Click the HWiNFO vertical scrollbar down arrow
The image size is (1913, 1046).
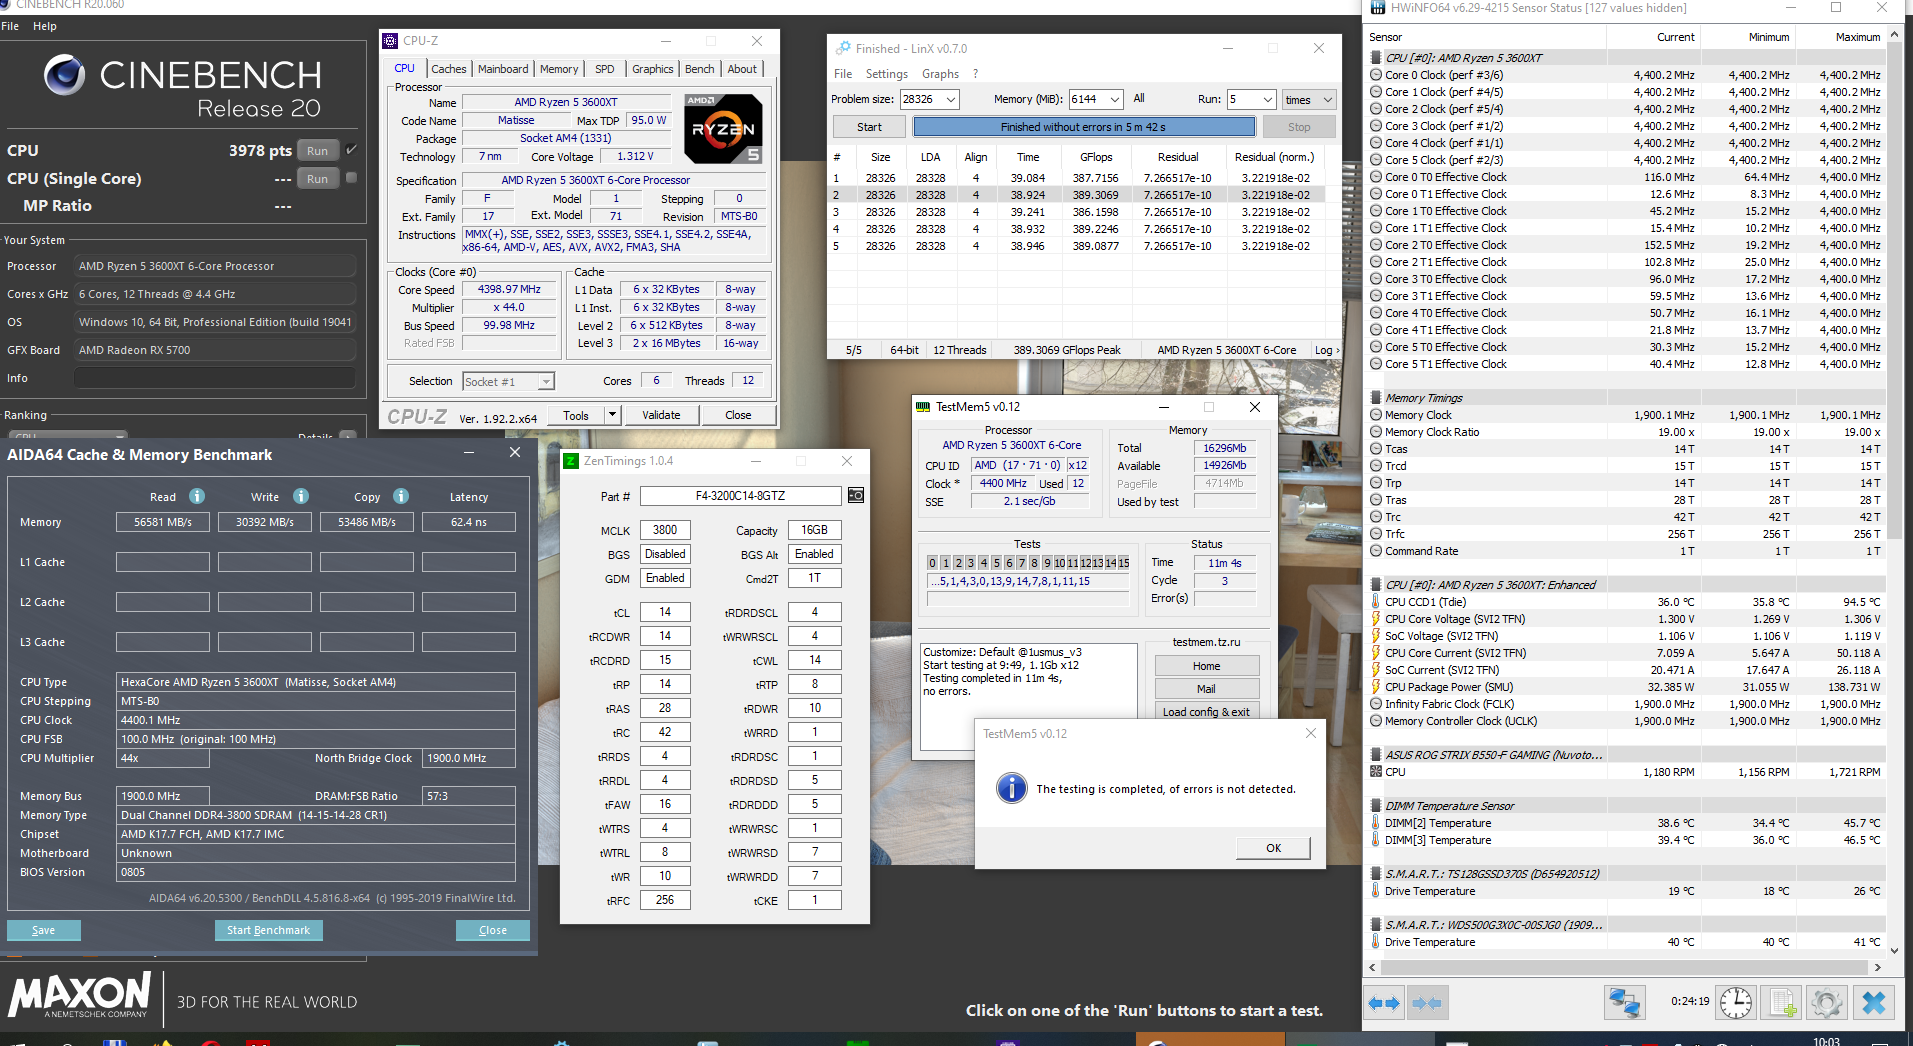1894,950
